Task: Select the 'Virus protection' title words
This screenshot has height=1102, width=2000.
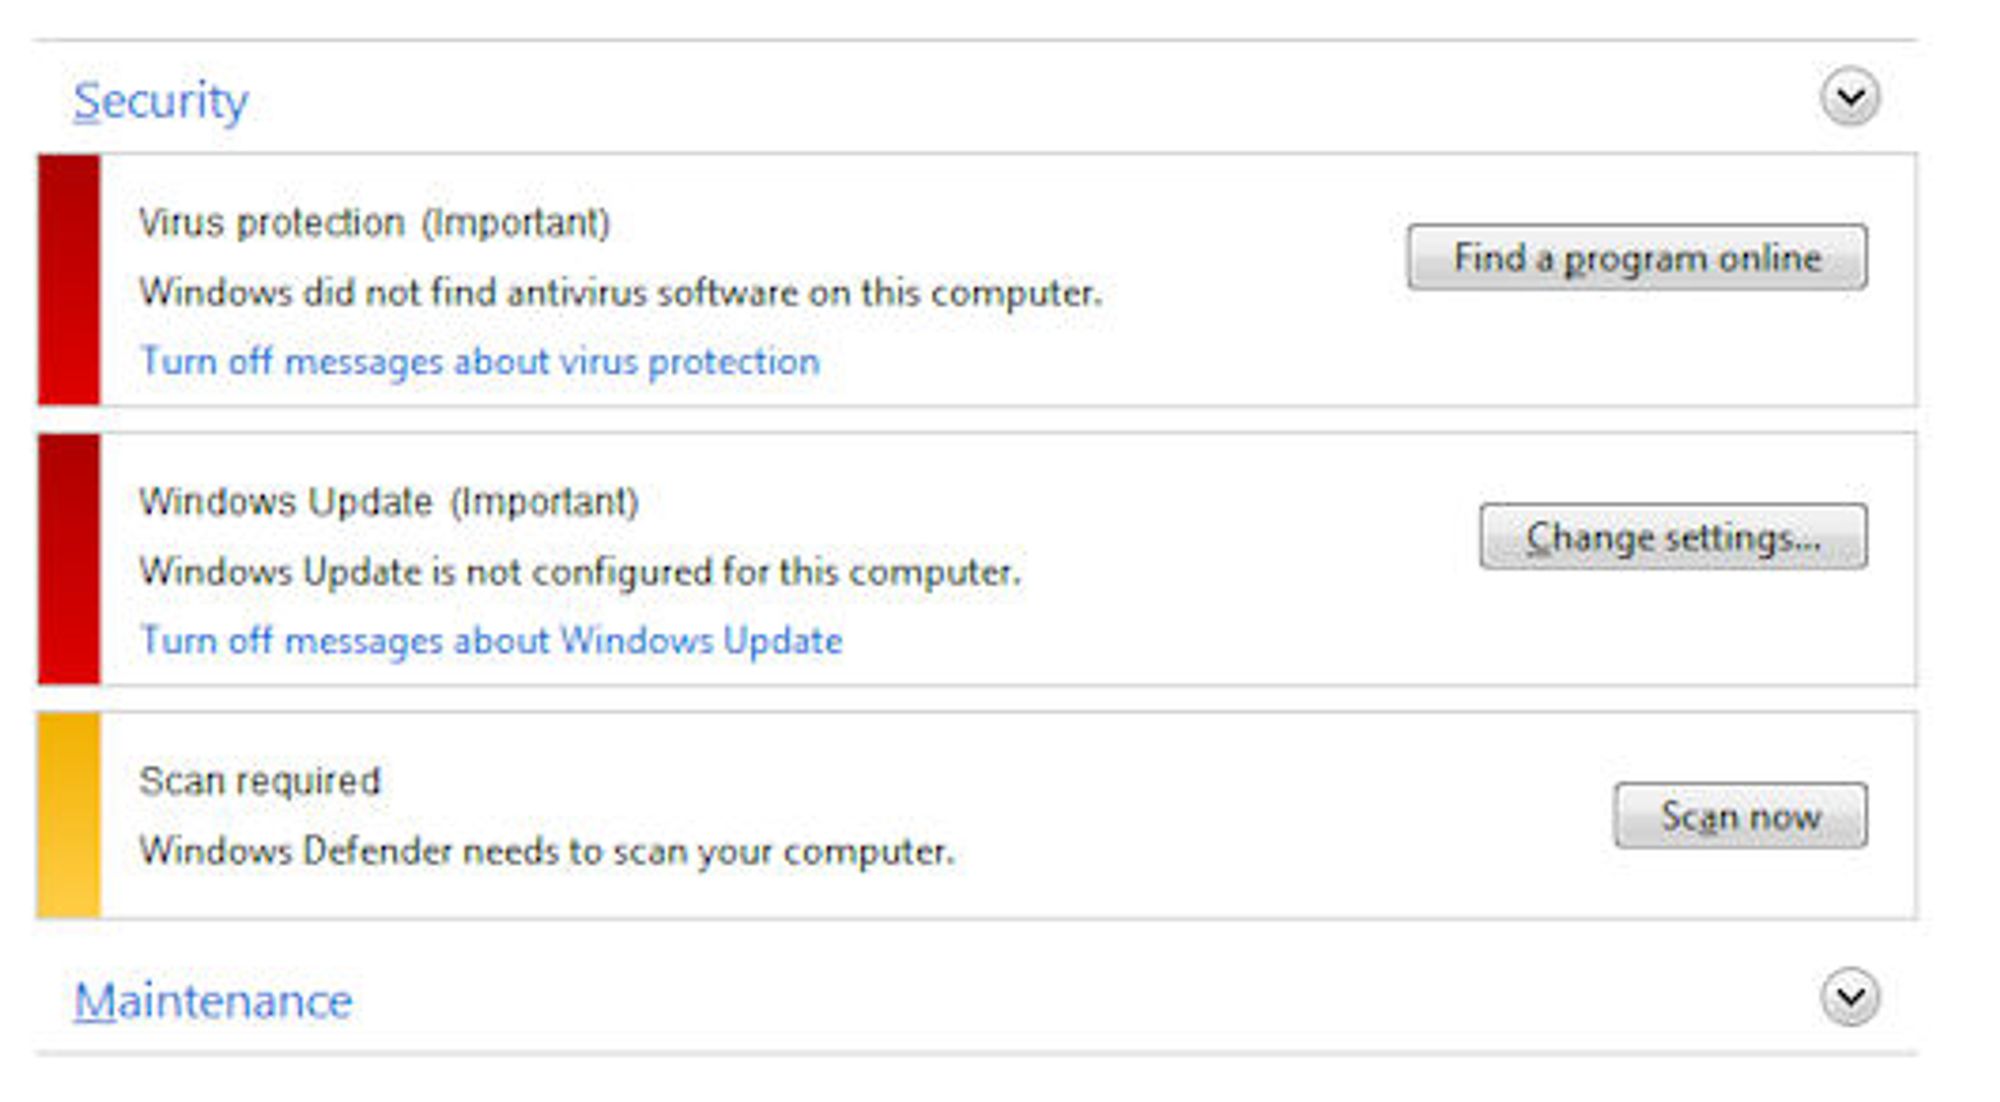Action: point(272,223)
